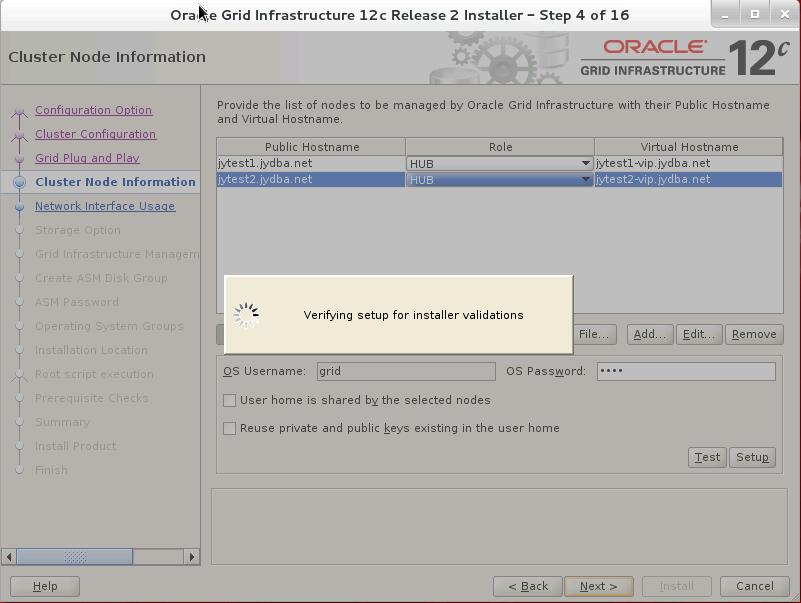Image resolution: width=801 pixels, height=603 pixels.
Task: Click the File... button
Action: pyautogui.click(x=595, y=334)
